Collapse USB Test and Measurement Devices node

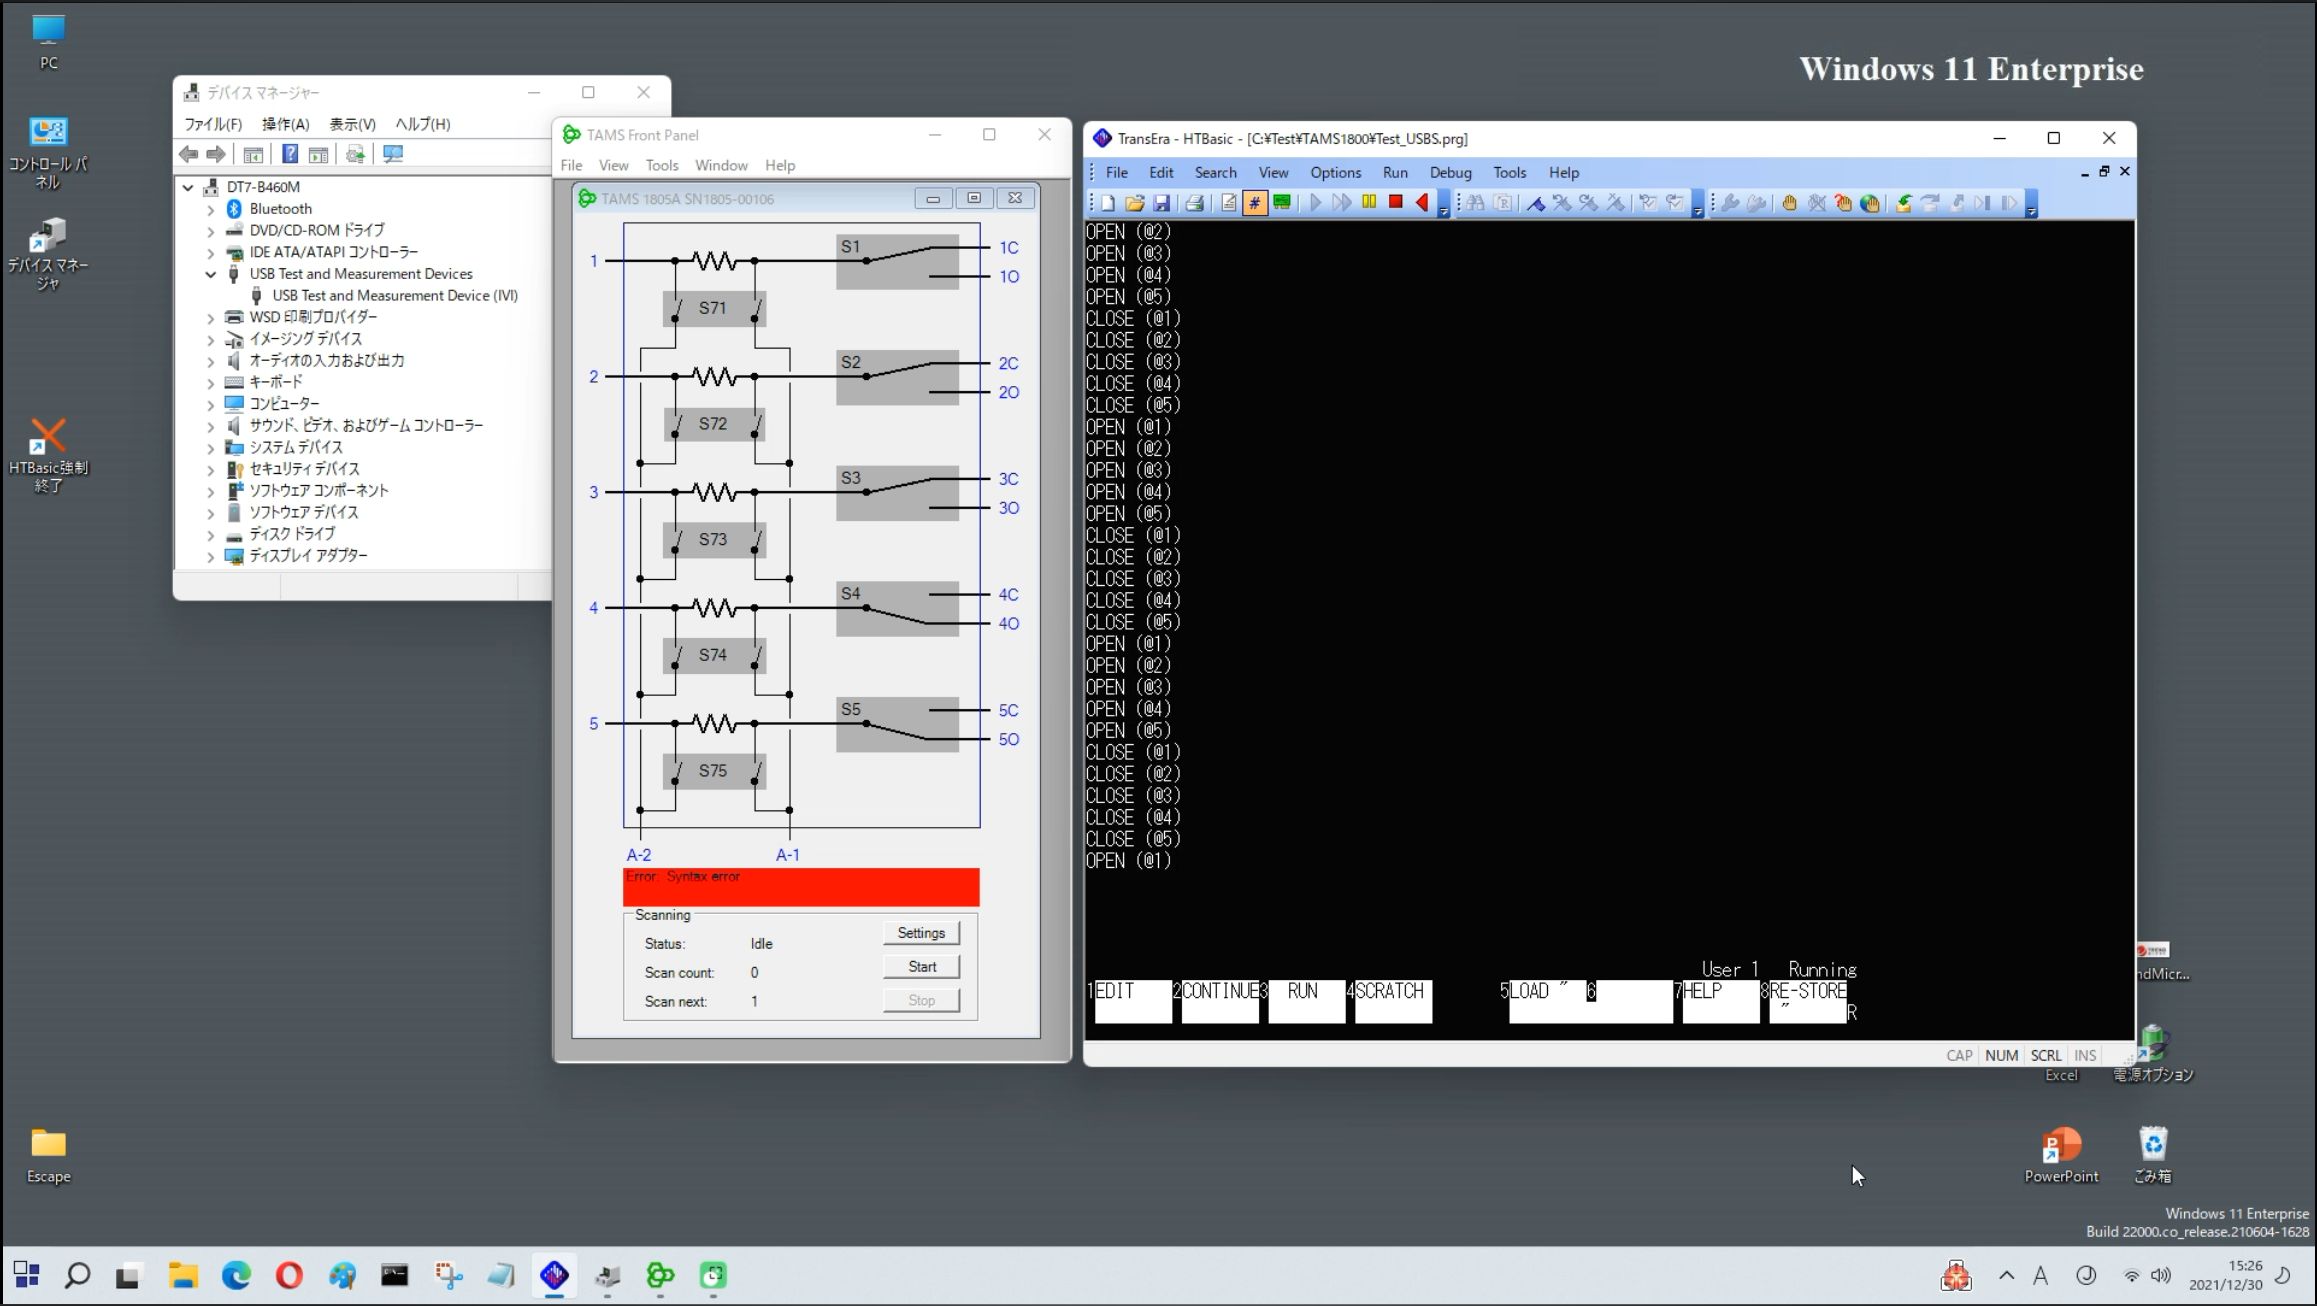coord(210,274)
